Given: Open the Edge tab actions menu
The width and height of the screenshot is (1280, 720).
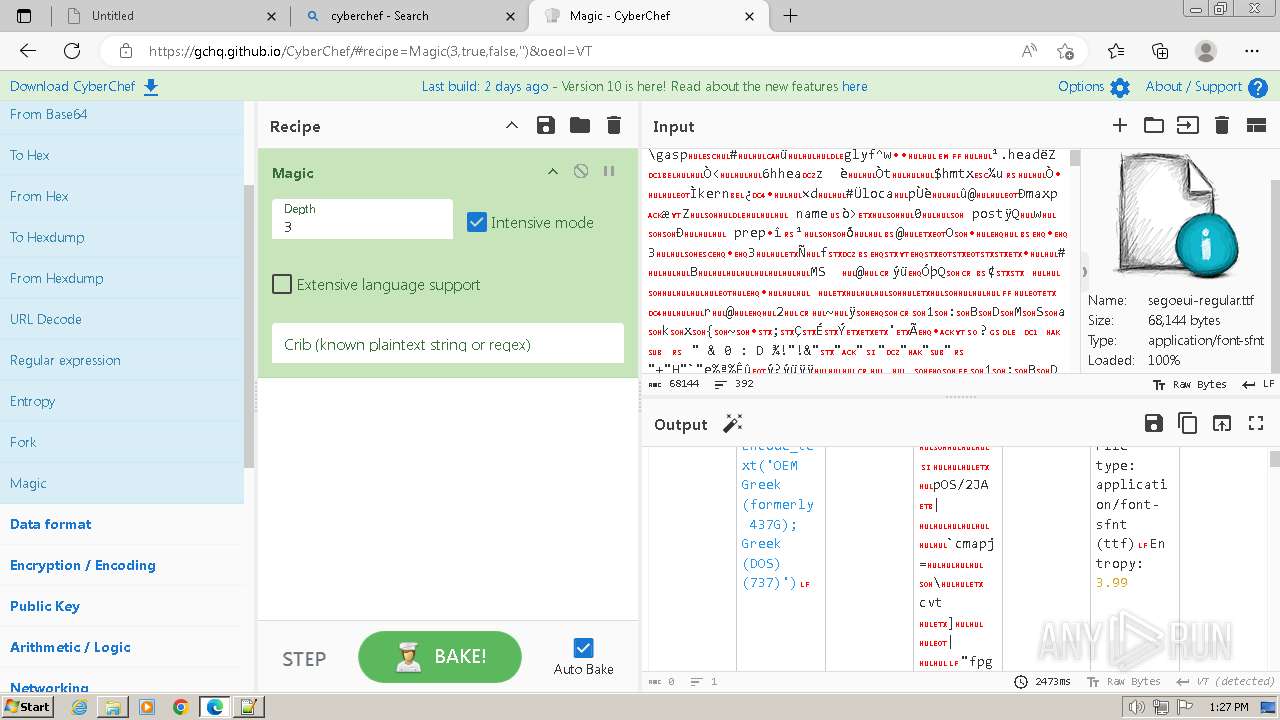Looking at the screenshot, I should point(24,16).
